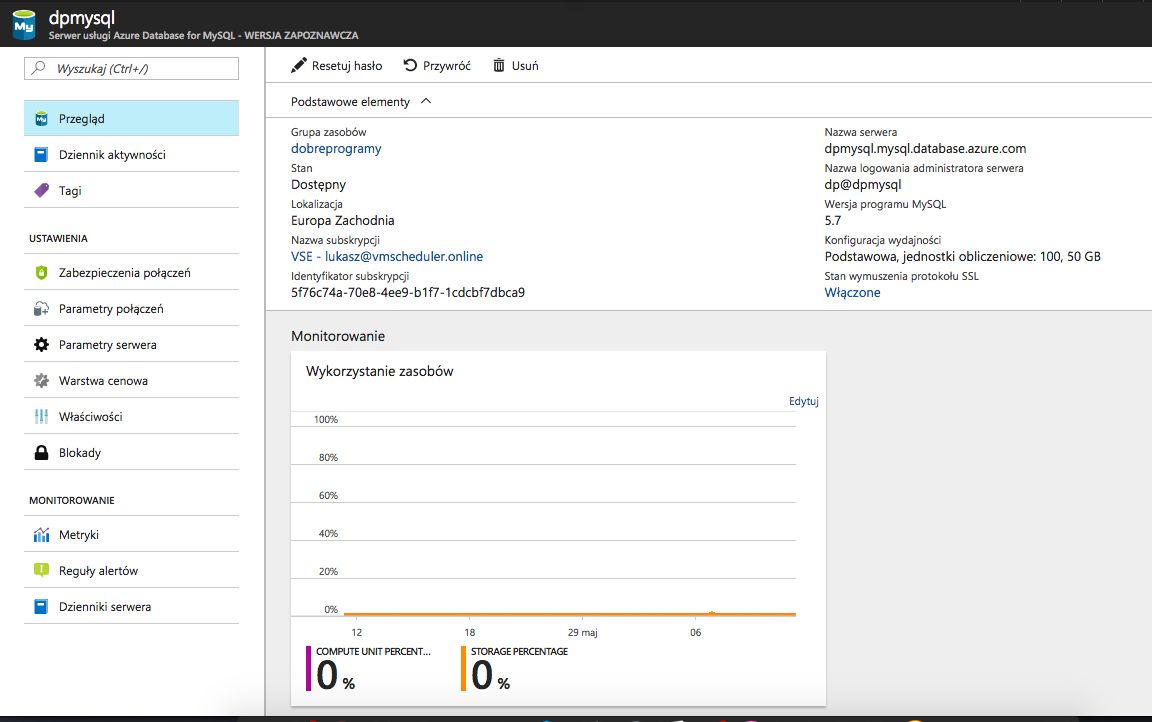The height and width of the screenshot is (722, 1152).
Task: Open Właściwości from the settings menu
Action: coord(90,417)
